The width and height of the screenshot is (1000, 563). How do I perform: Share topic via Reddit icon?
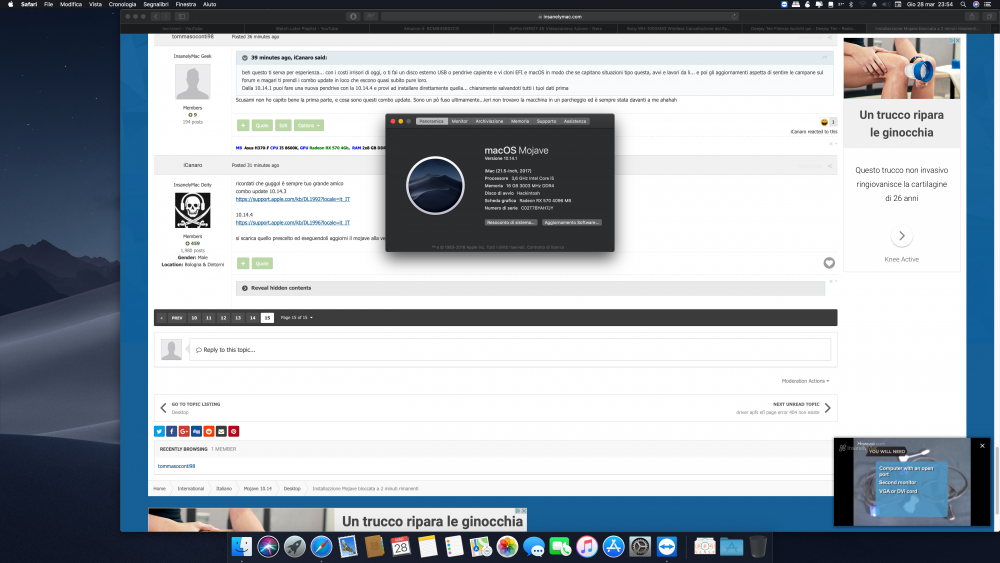pyautogui.click(x=209, y=432)
